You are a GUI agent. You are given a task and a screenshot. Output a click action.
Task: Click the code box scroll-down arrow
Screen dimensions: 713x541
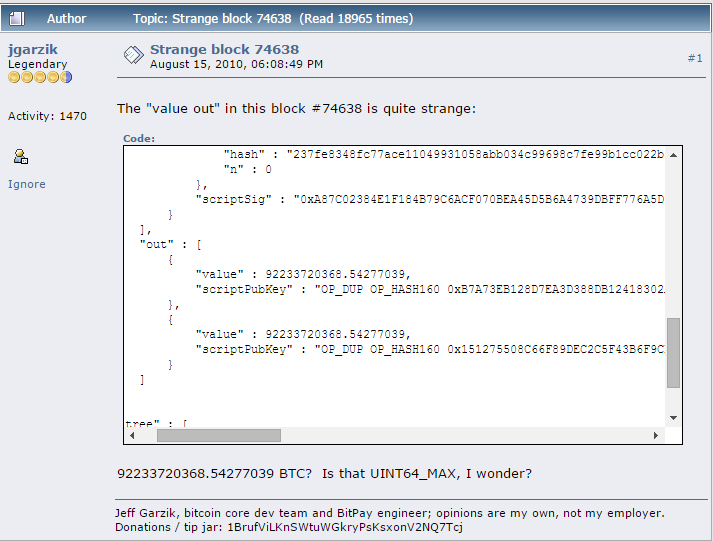[x=673, y=418]
